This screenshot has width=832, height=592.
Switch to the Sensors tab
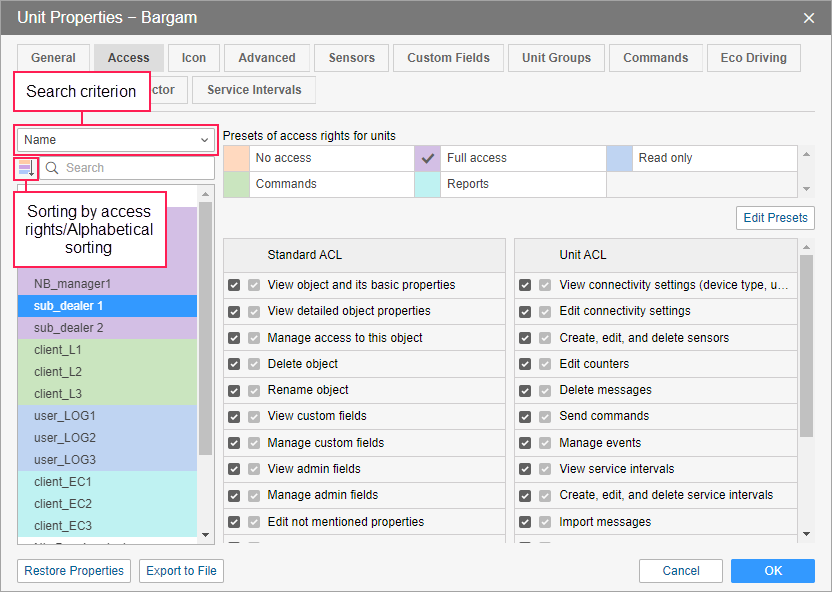350,58
